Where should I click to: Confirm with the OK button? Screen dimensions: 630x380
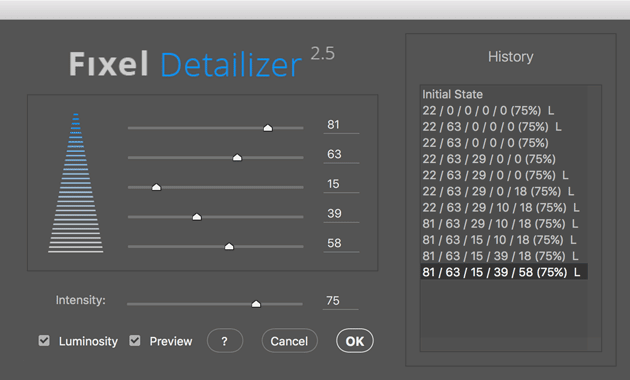355,341
